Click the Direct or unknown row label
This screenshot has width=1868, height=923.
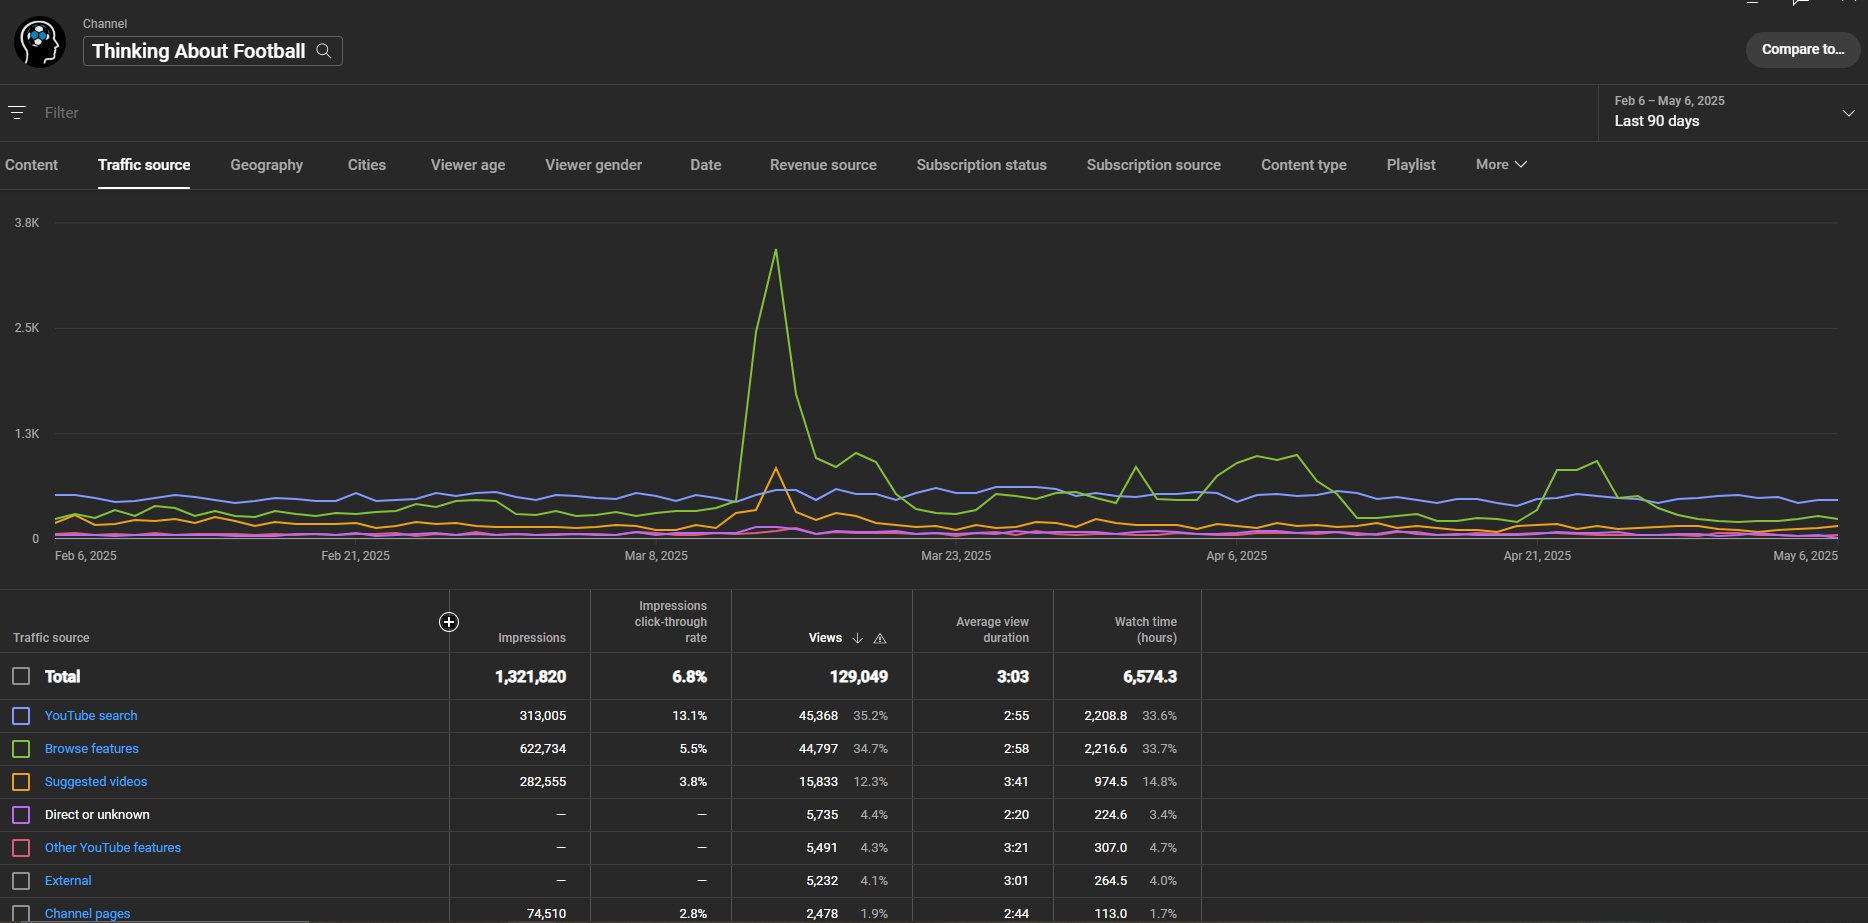[x=97, y=815]
